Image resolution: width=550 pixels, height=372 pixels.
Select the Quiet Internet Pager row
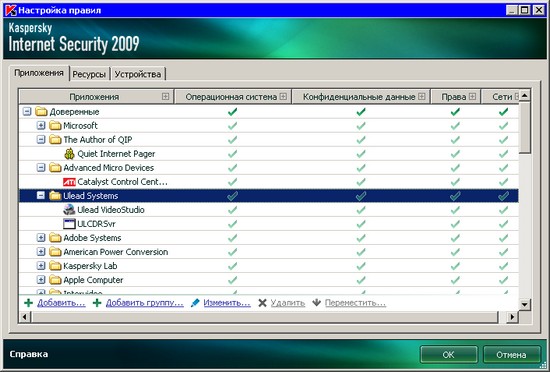point(269,154)
